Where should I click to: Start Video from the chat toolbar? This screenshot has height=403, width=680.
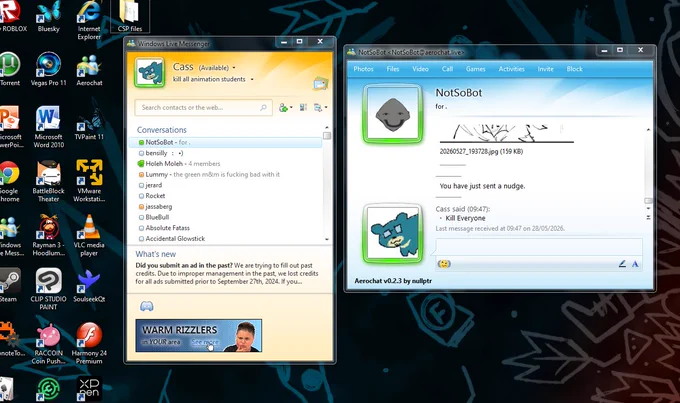(420, 69)
